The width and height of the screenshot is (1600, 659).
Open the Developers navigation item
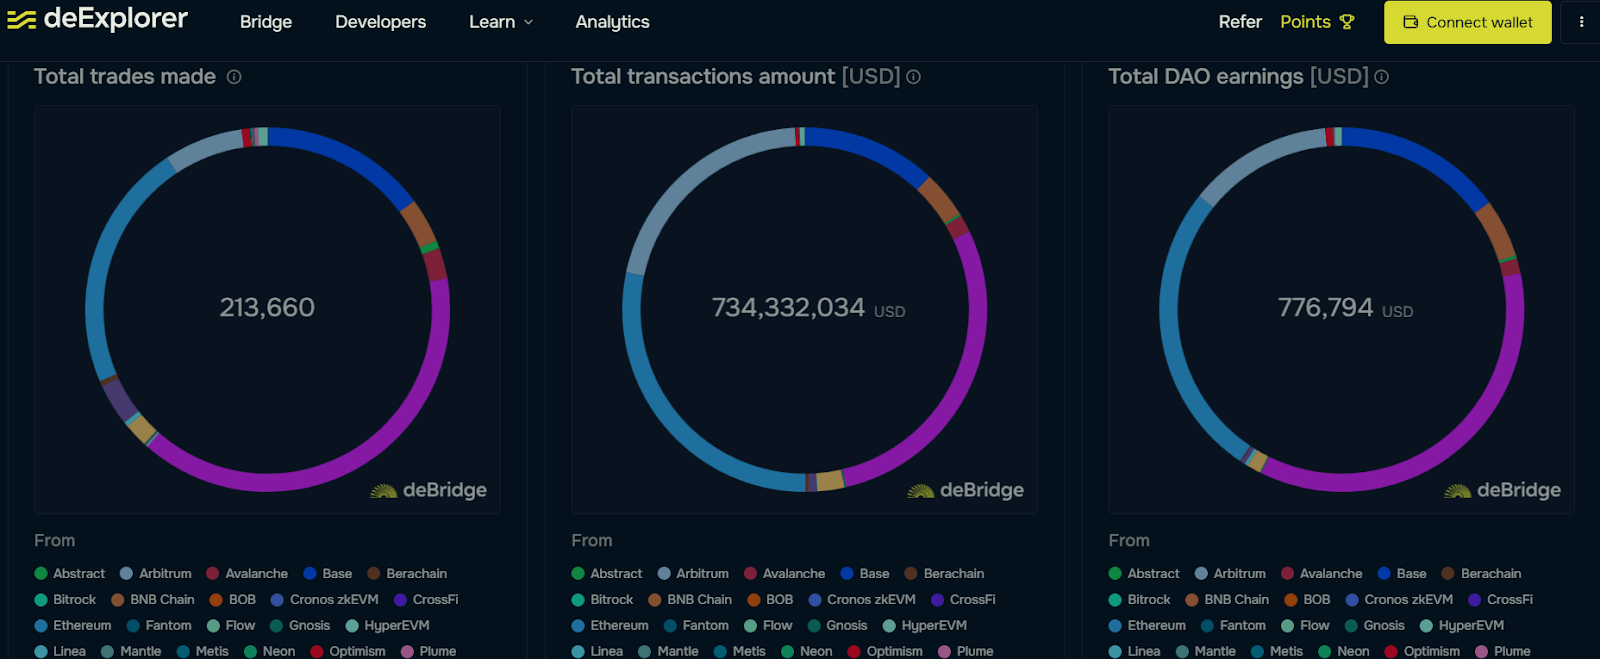[380, 22]
